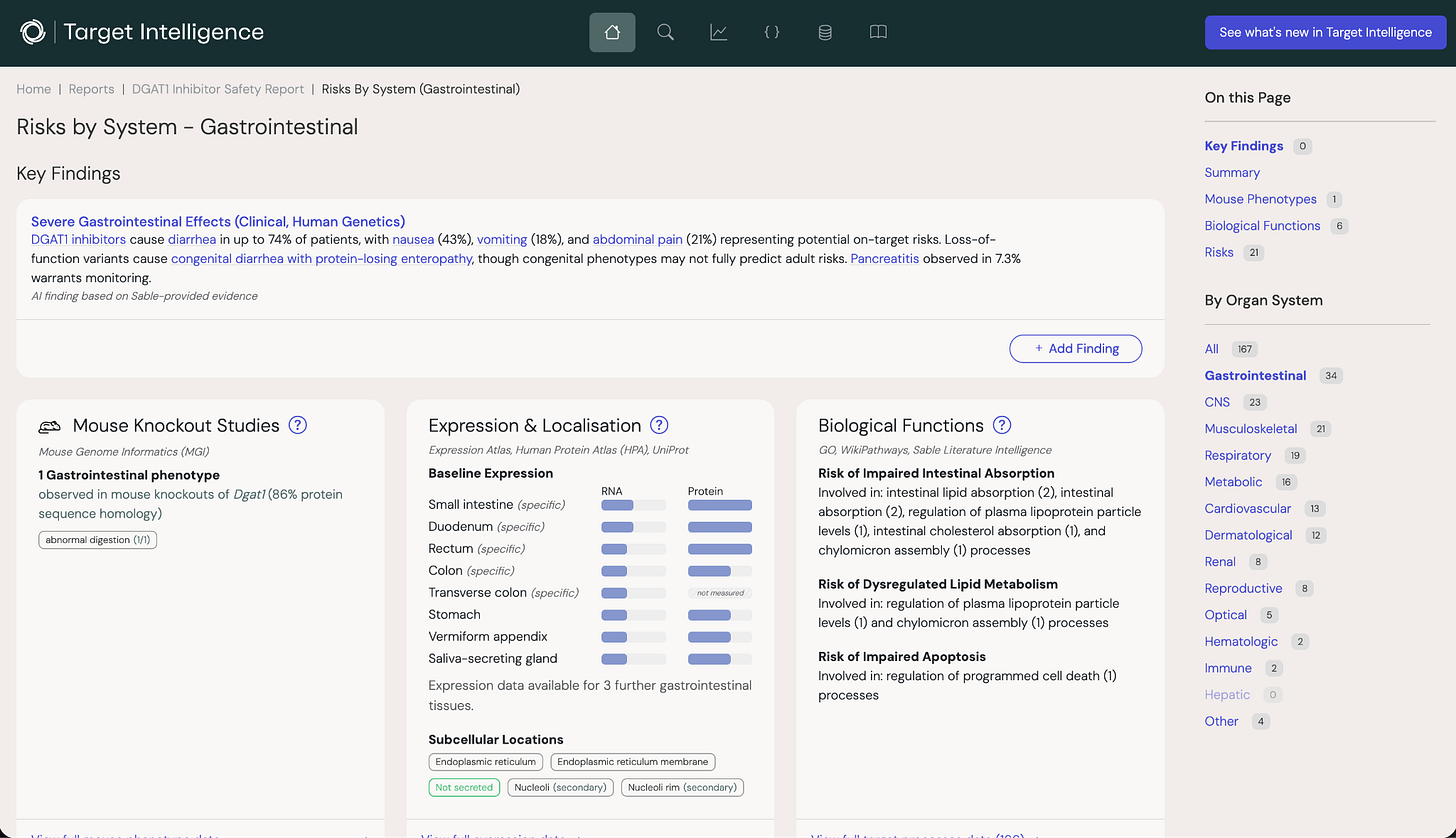Open the search magnifier icon

(665, 32)
